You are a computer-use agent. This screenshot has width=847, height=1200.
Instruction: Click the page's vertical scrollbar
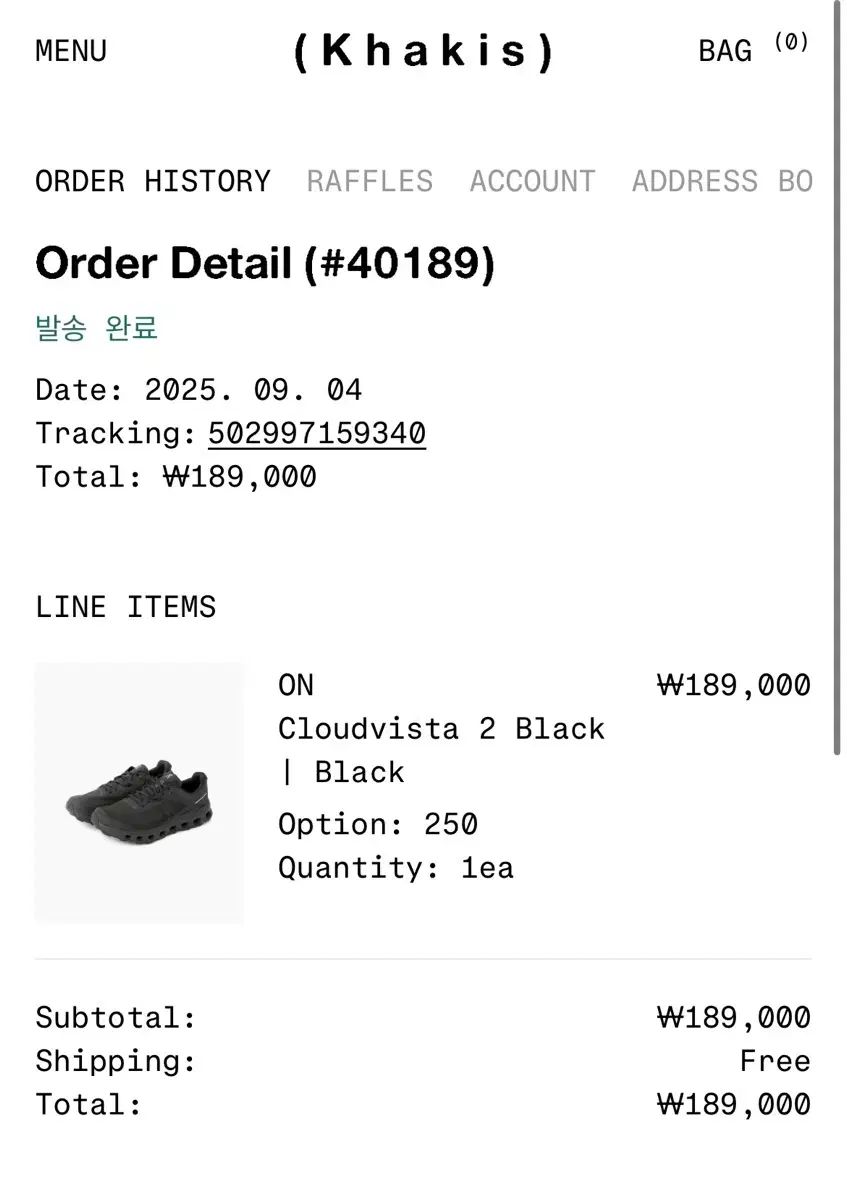[x=838, y=380]
